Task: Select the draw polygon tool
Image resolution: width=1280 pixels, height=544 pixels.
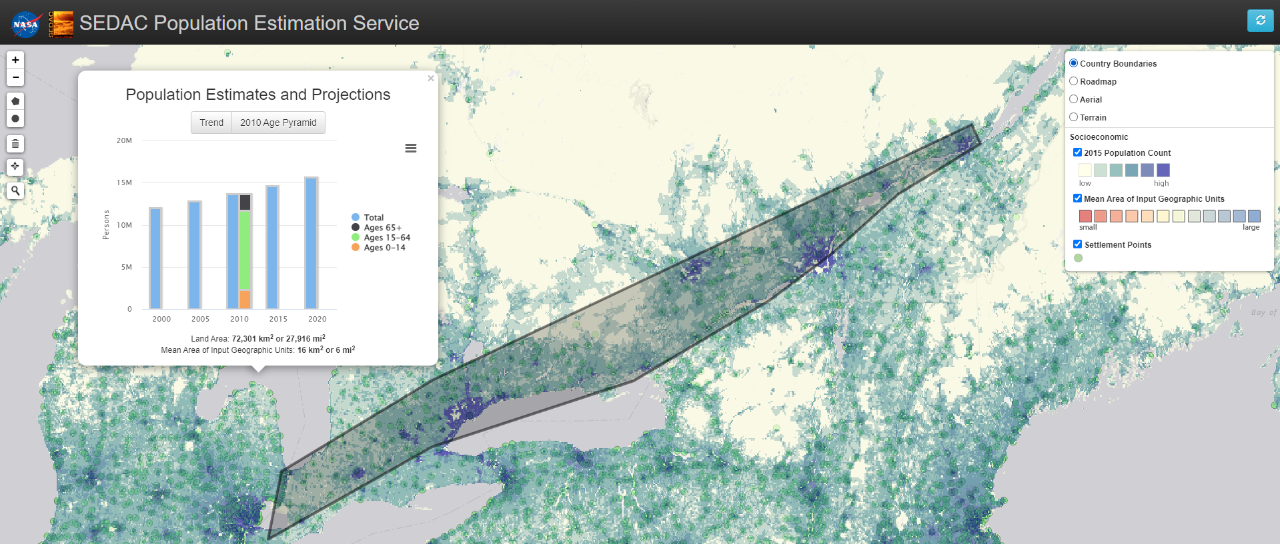Action: tap(15, 101)
